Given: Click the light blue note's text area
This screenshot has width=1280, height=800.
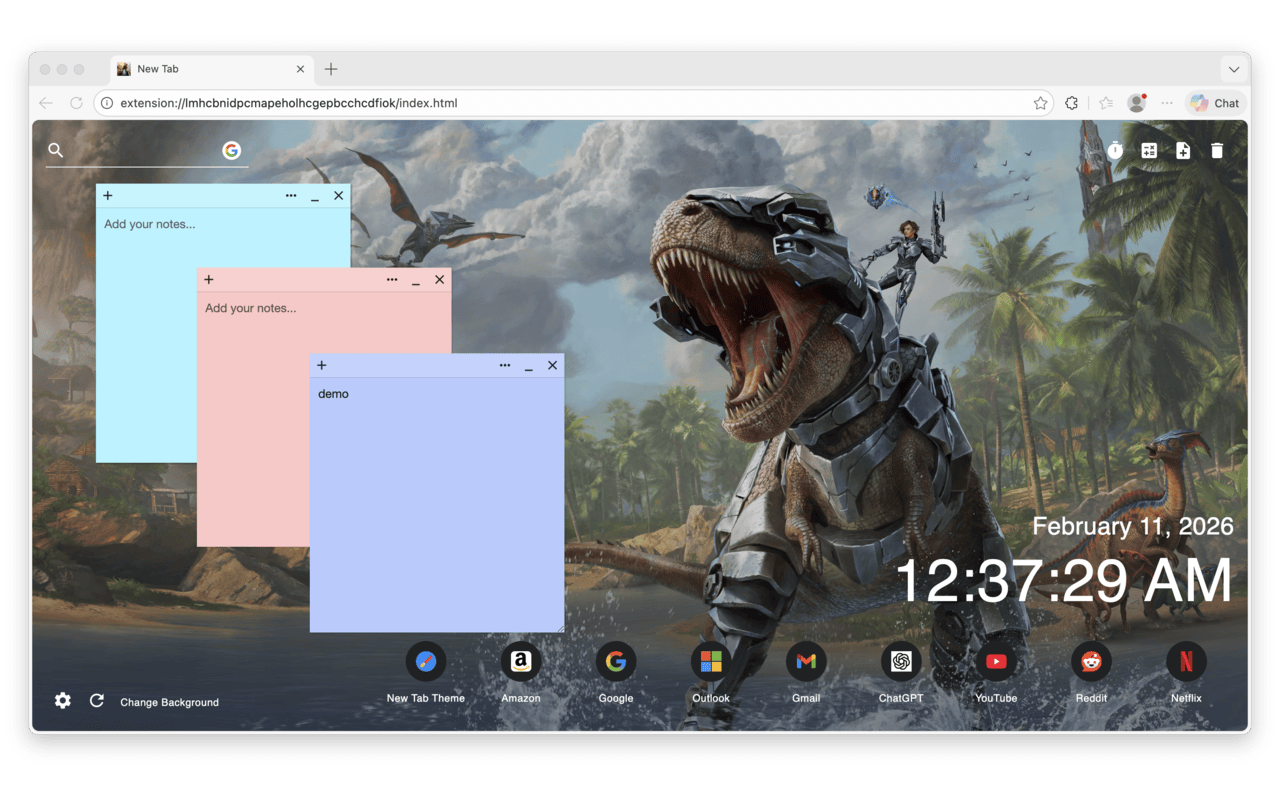Looking at the screenshot, I should 148,320.
